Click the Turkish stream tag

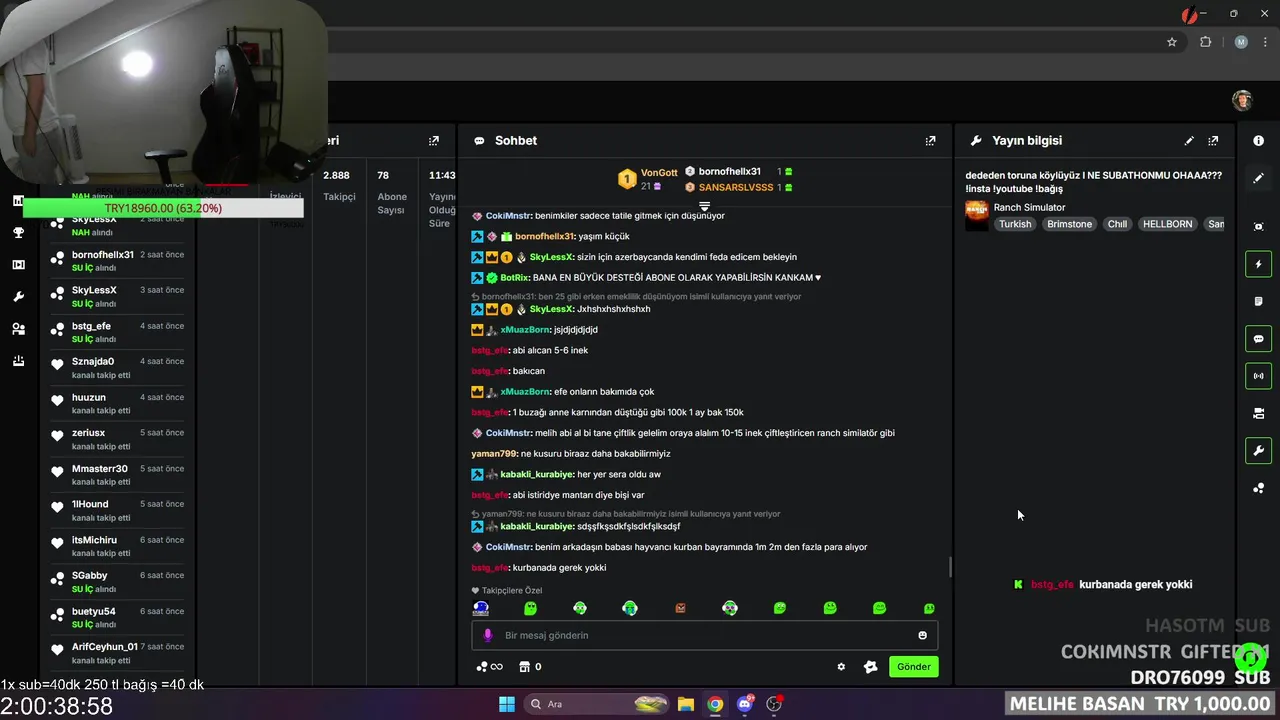[x=1015, y=224]
